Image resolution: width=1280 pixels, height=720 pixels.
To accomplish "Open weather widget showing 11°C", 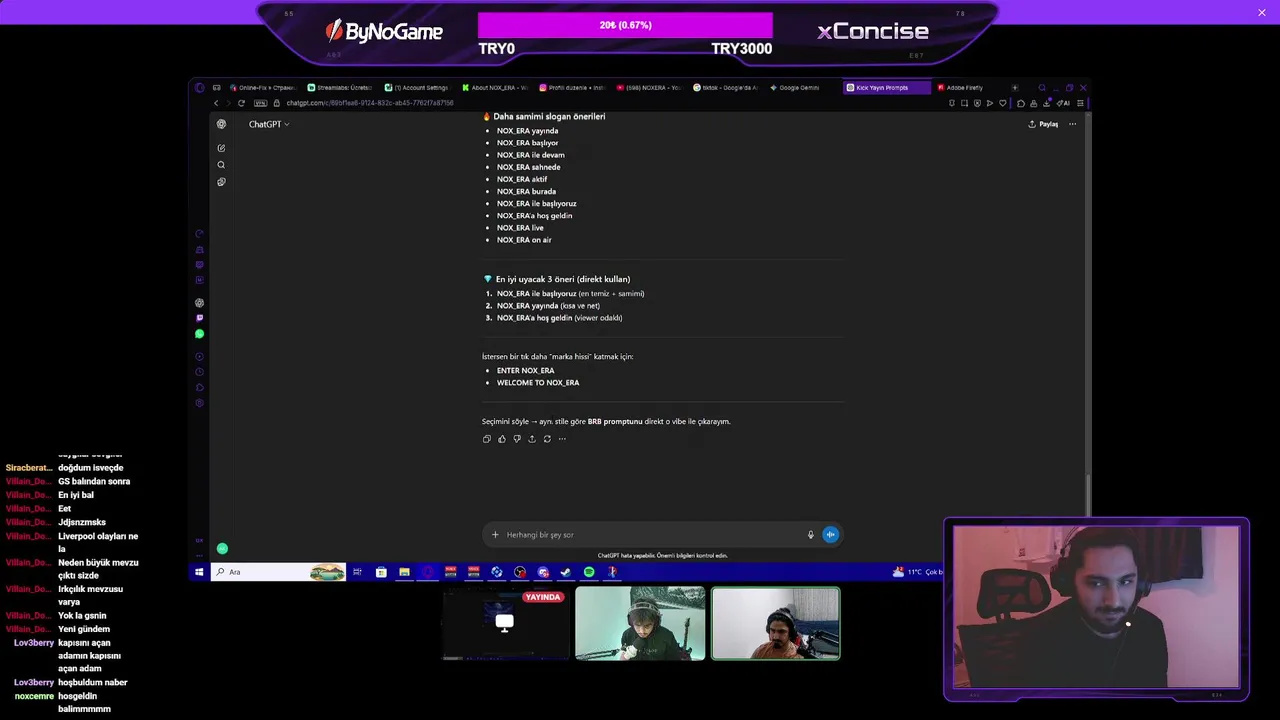I will pyautogui.click(x=917, y=572).
